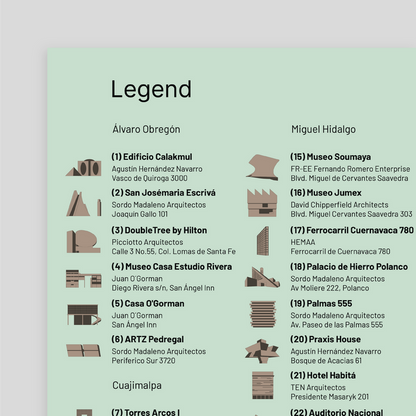Click the Praxis House building icon

click(262, 351)
